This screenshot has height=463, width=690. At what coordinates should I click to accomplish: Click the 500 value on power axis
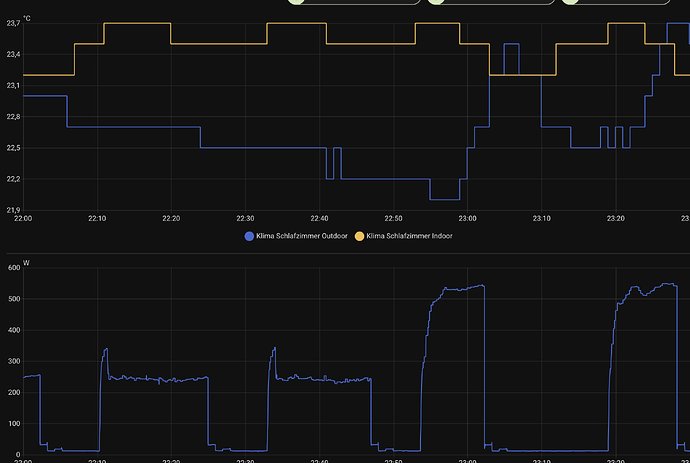14,299
